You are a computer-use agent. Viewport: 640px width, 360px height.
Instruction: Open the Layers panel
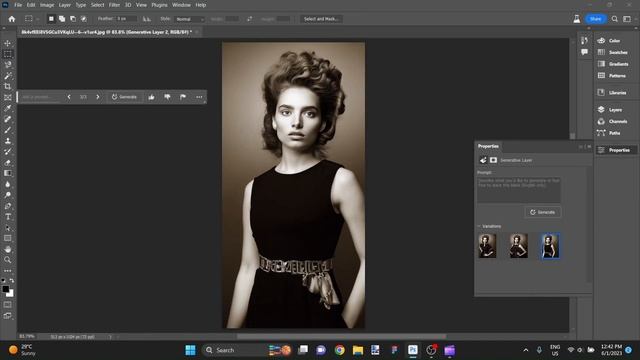coord(615,110)
